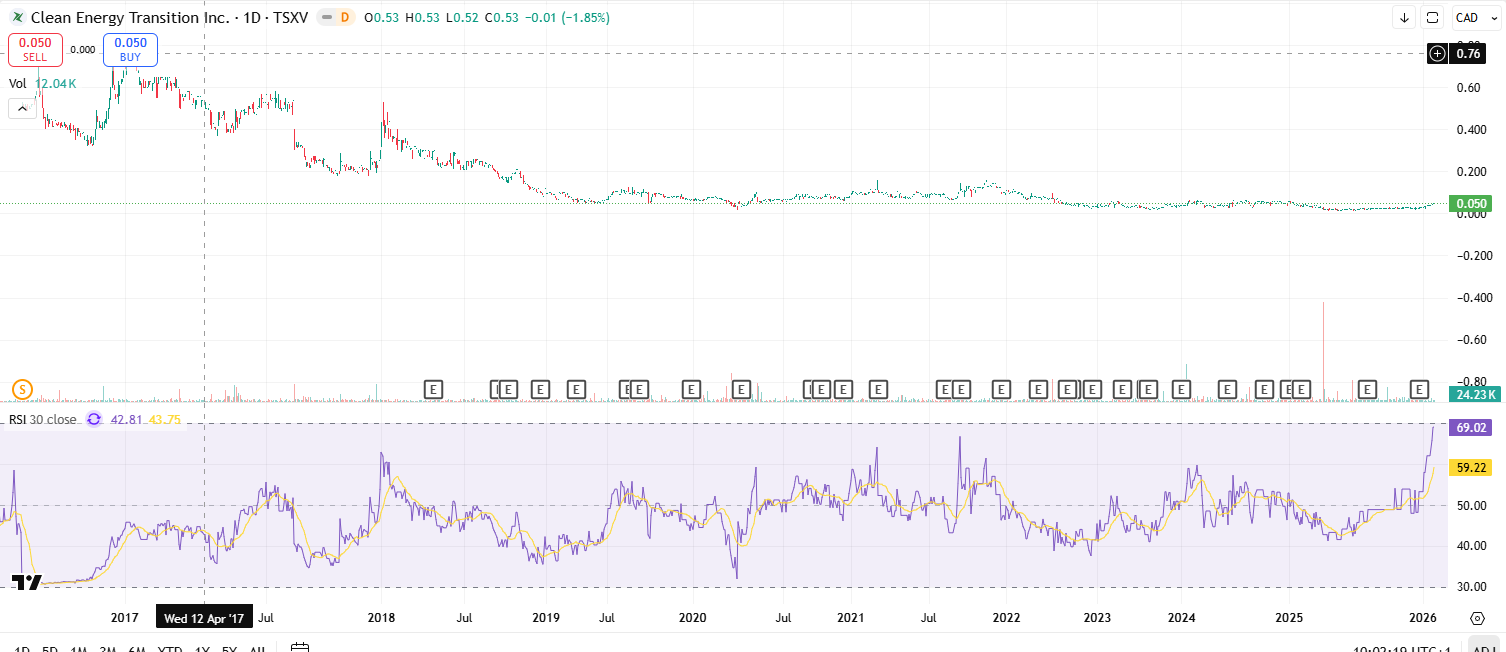Image resolution: width=1506 pixels, height=652 pixels.
Task: Click the plus icon beside 0.76 price
Action: (x=1437, y=54)
